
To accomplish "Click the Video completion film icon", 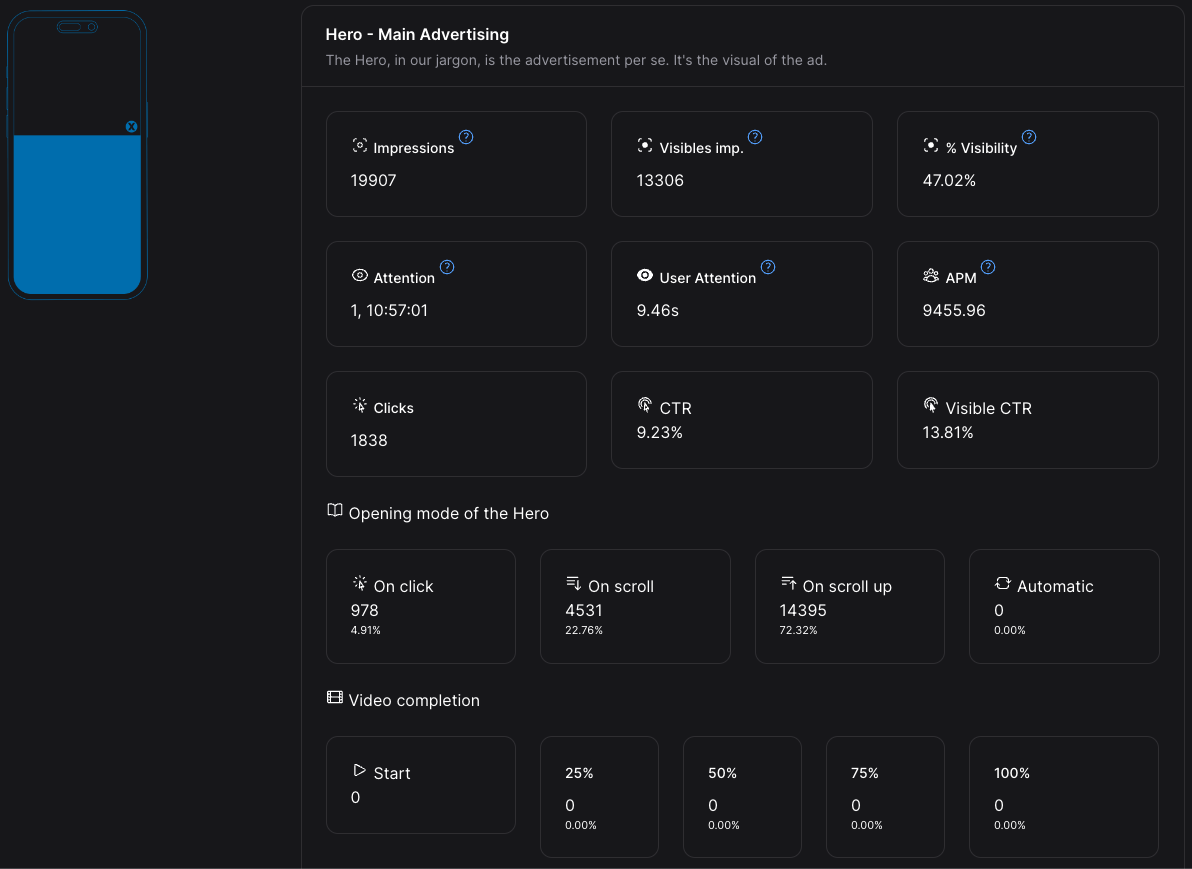I will (x=335, y=698).
